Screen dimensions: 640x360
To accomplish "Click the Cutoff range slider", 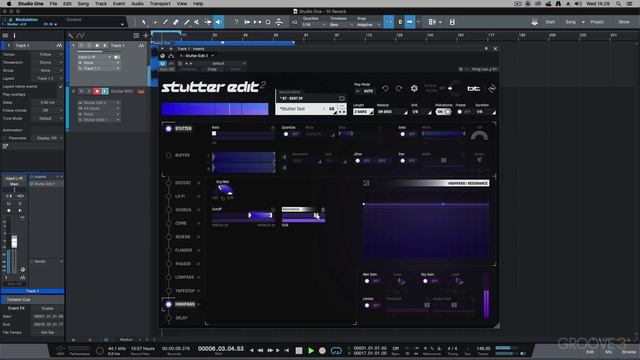I will pos(243,216).
